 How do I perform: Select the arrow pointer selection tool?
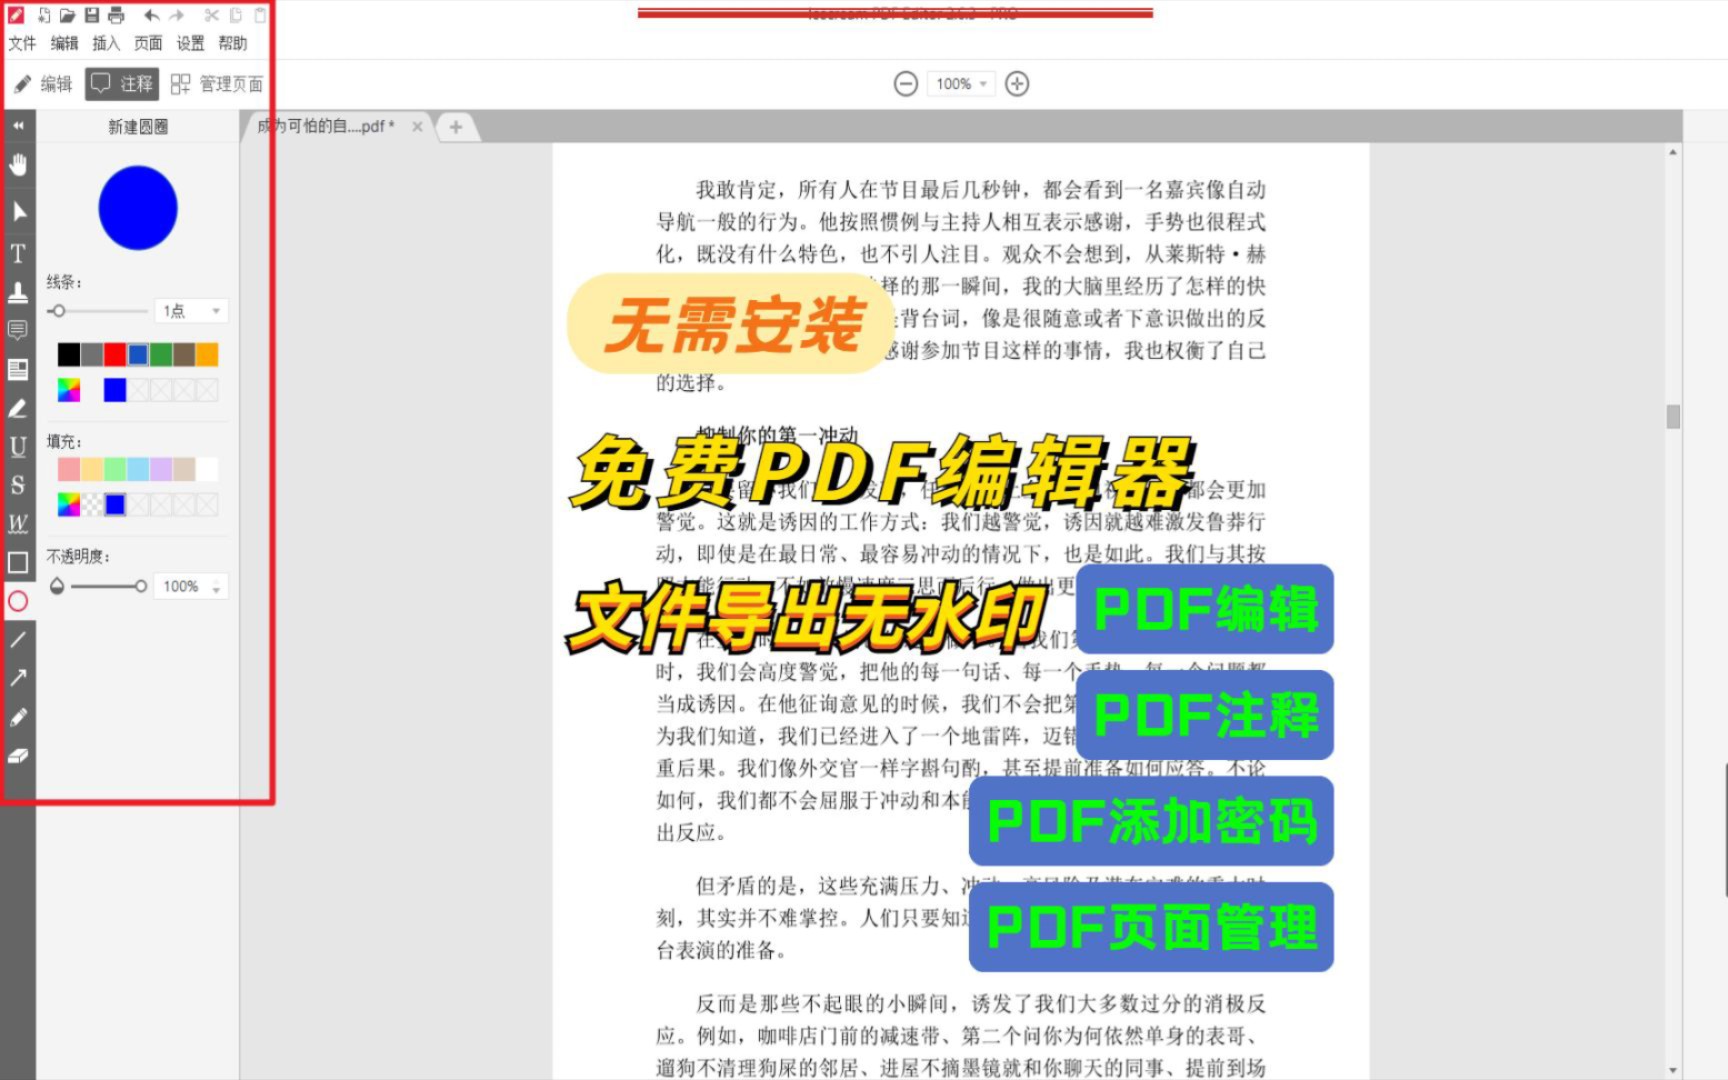(18, 211)
